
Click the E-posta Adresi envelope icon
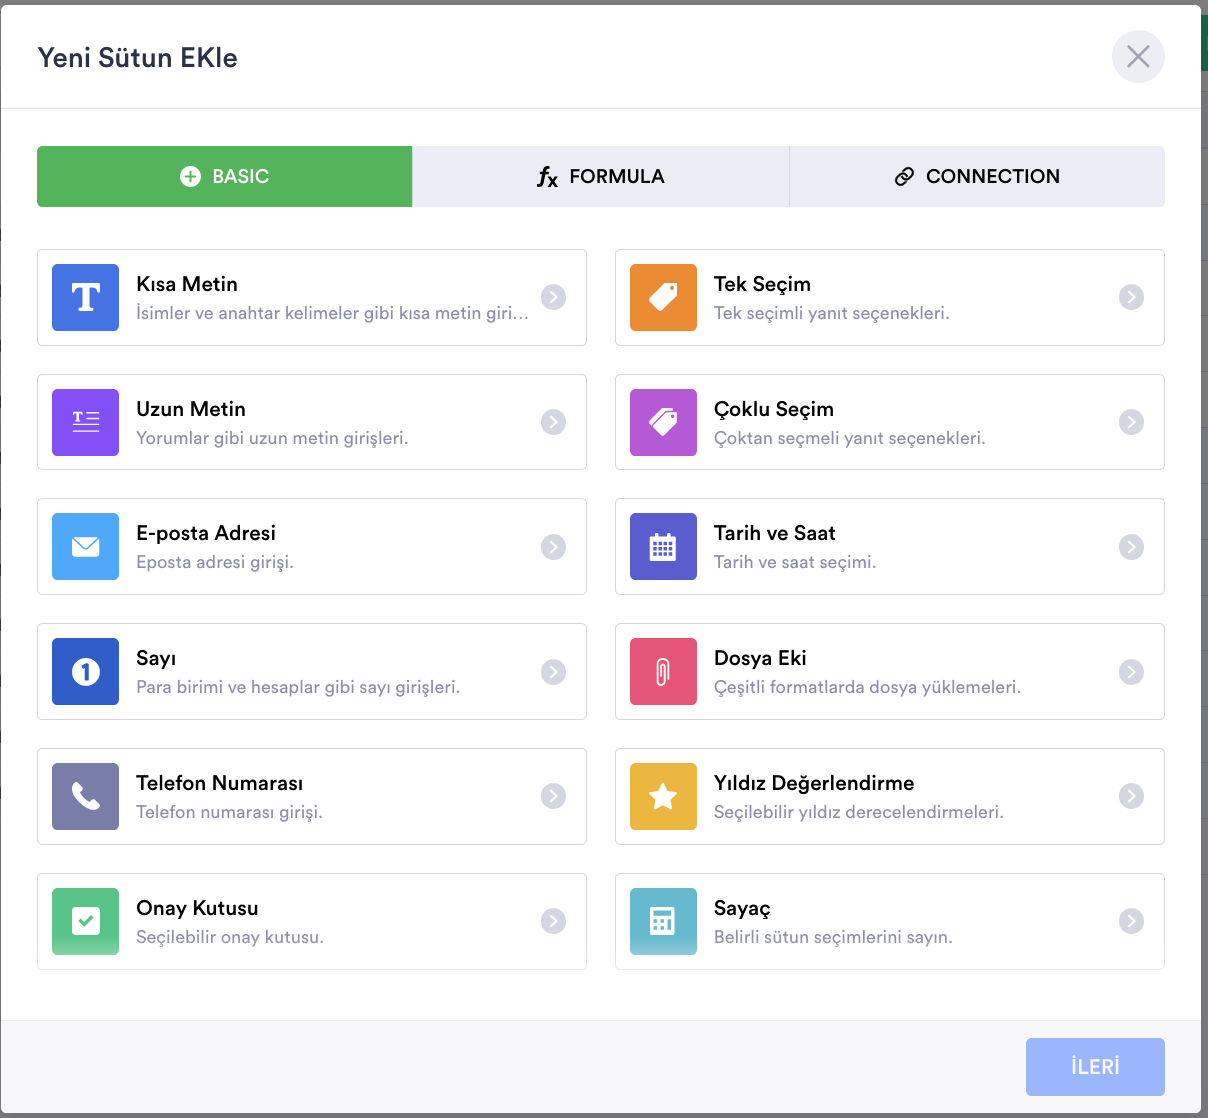[86, 547]
